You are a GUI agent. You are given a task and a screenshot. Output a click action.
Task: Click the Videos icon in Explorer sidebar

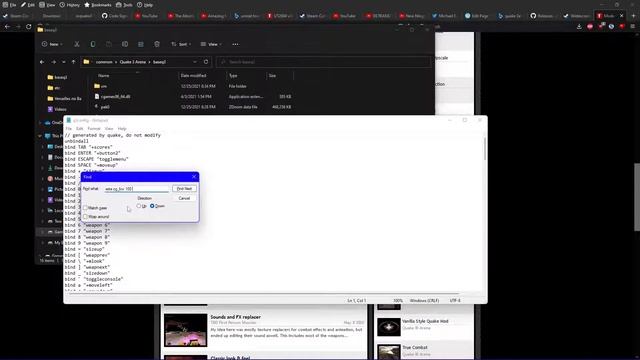(x=50, y=109)
